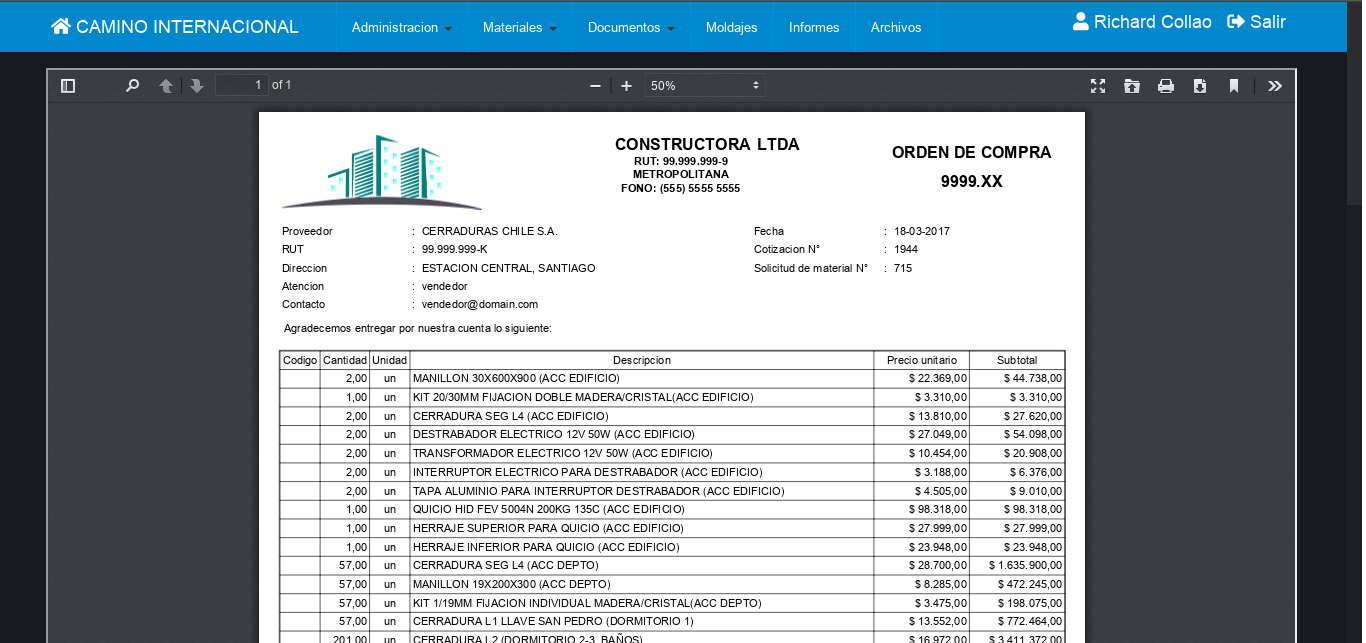Screen dimensions: 1366x643
Task: Click the unit price $ 98.318,00
Action: coord(938,509)
